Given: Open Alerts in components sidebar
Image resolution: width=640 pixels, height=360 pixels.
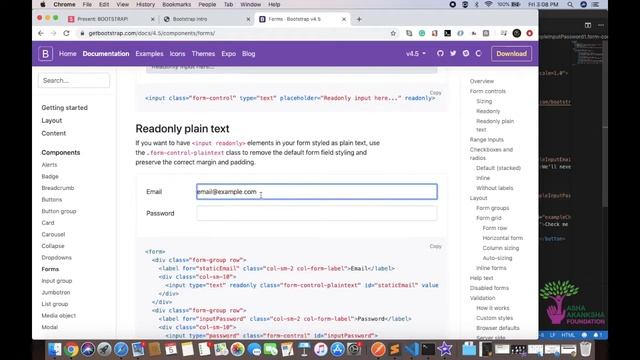Looking at the screenshot, I should [49, 165].
